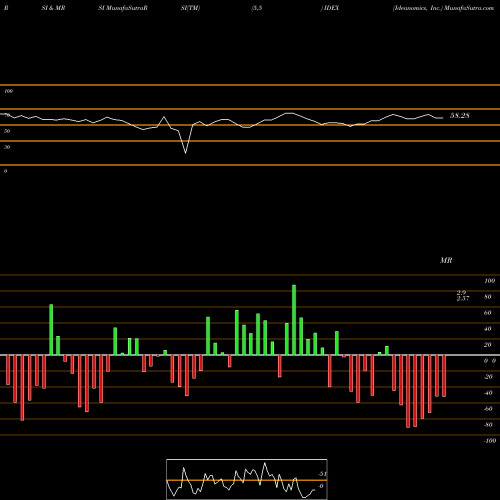Screen dimensions: 500x500
Task: Click the '30' label on RSI axis
Action: [x=7, y=147]
